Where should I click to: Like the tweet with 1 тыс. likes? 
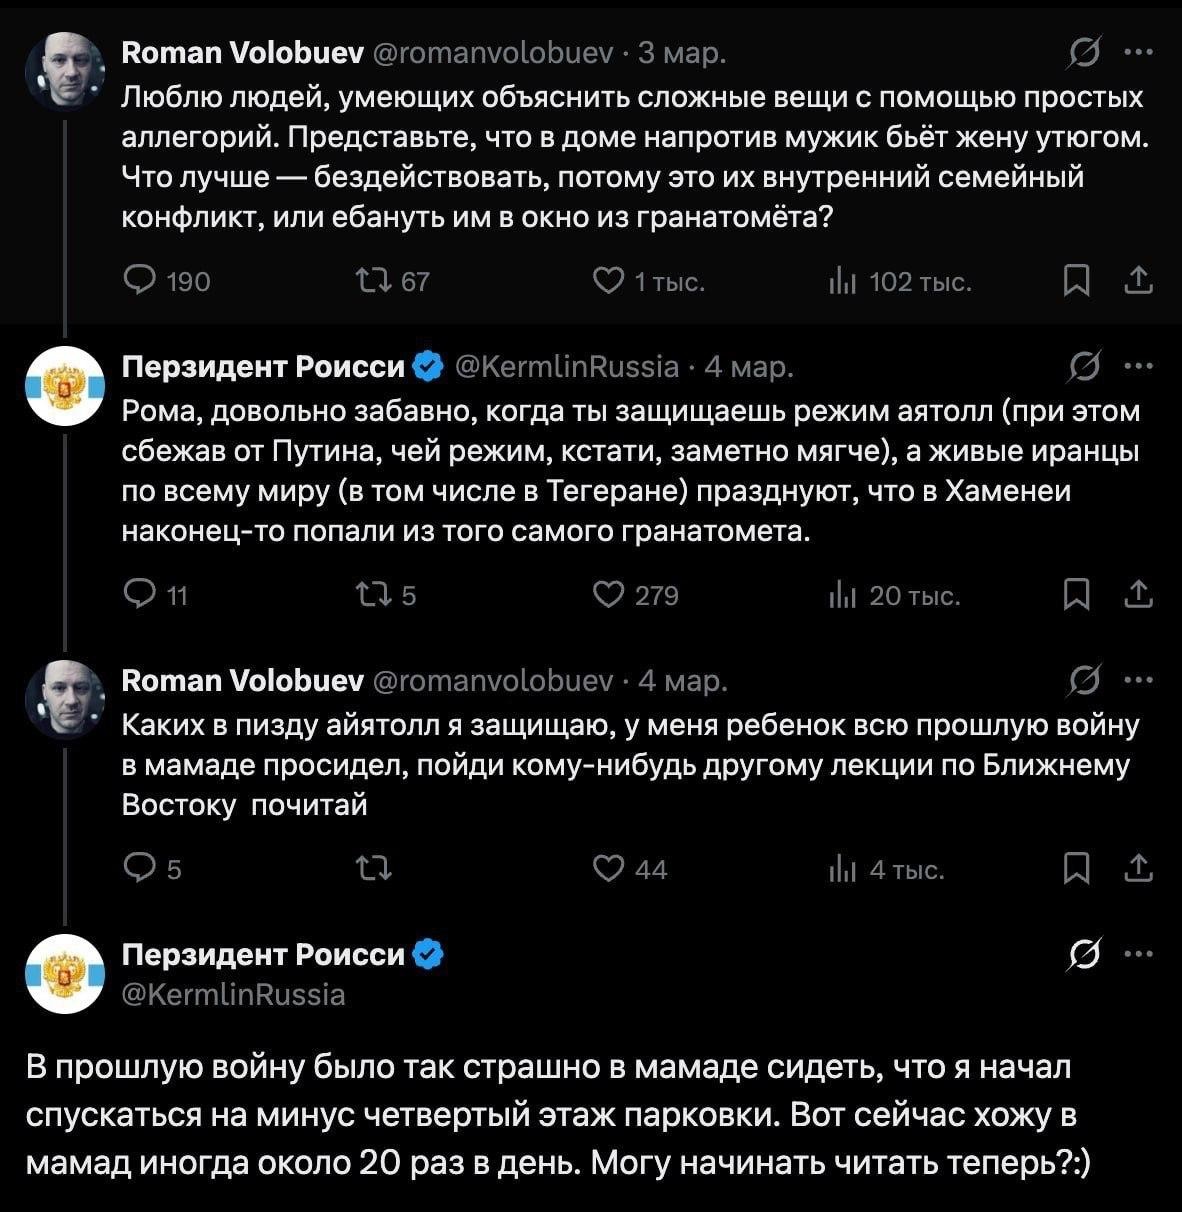[608, 282]
